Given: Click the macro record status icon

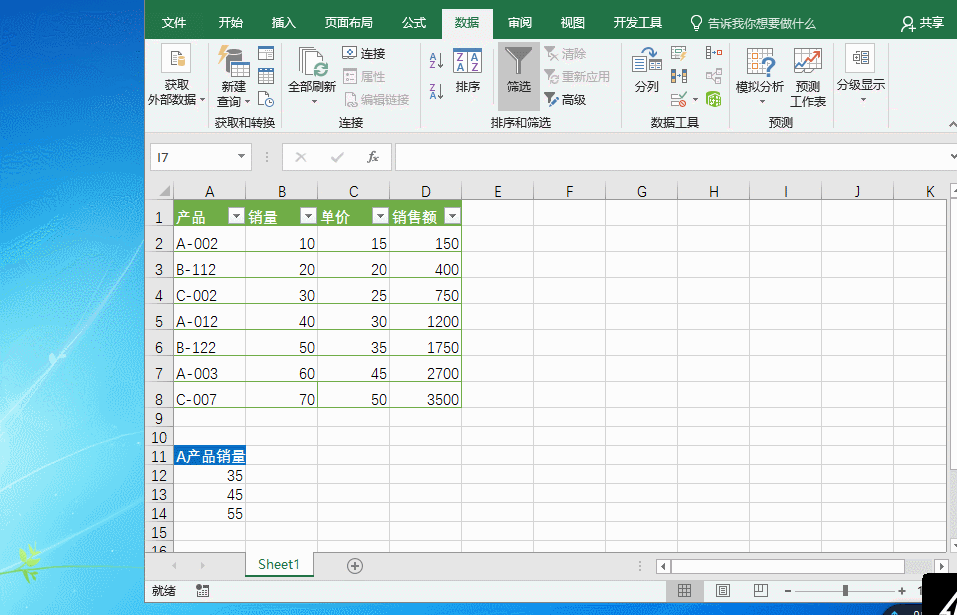Looking at the screenshot, I should [x=203, y=591].
